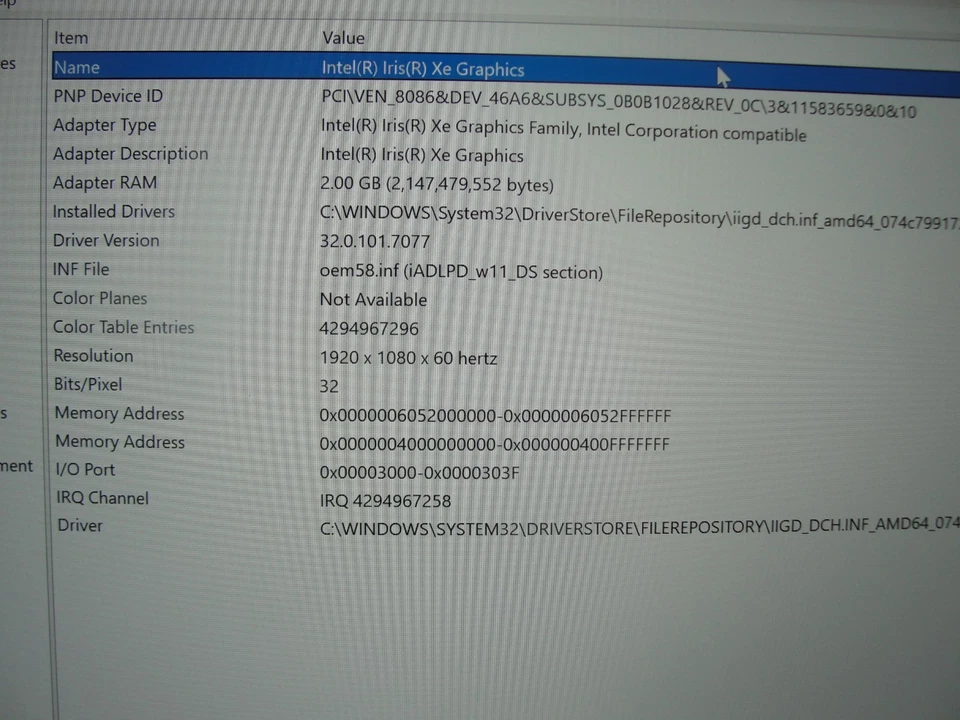The width and height of the screenshot is (960, 720).
Task: Select the 'oem58.inf (iADLPD_w11_DS section)' value
Action: [461, 271]
